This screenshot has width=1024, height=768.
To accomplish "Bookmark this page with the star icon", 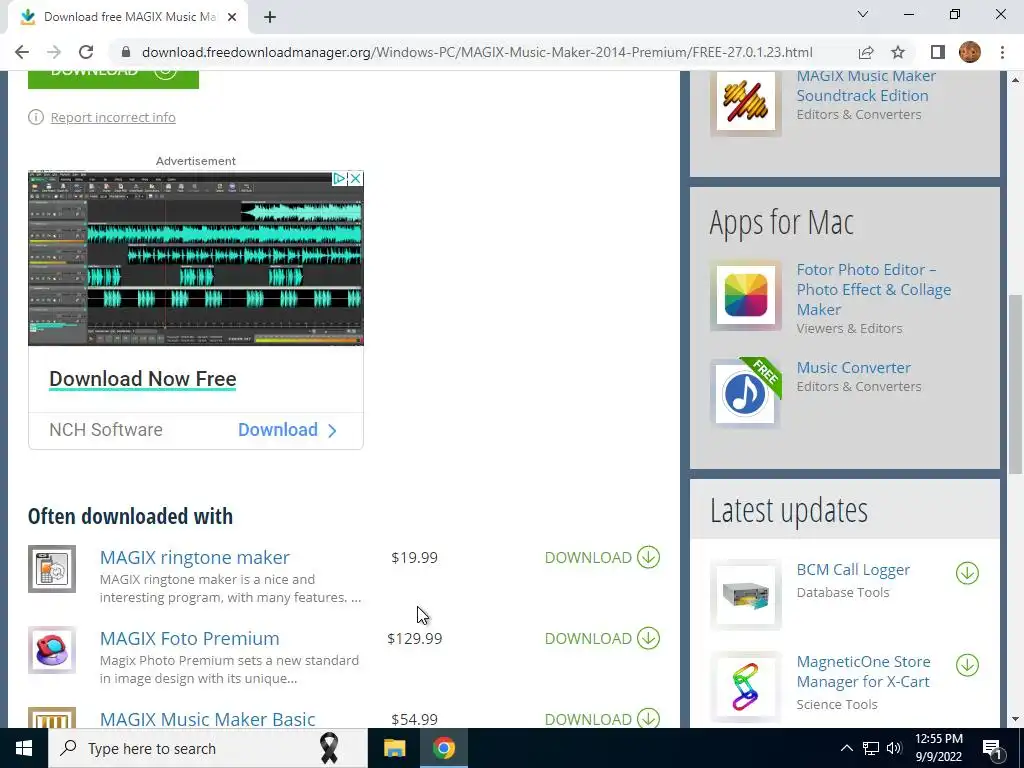I will click(898, 52).
